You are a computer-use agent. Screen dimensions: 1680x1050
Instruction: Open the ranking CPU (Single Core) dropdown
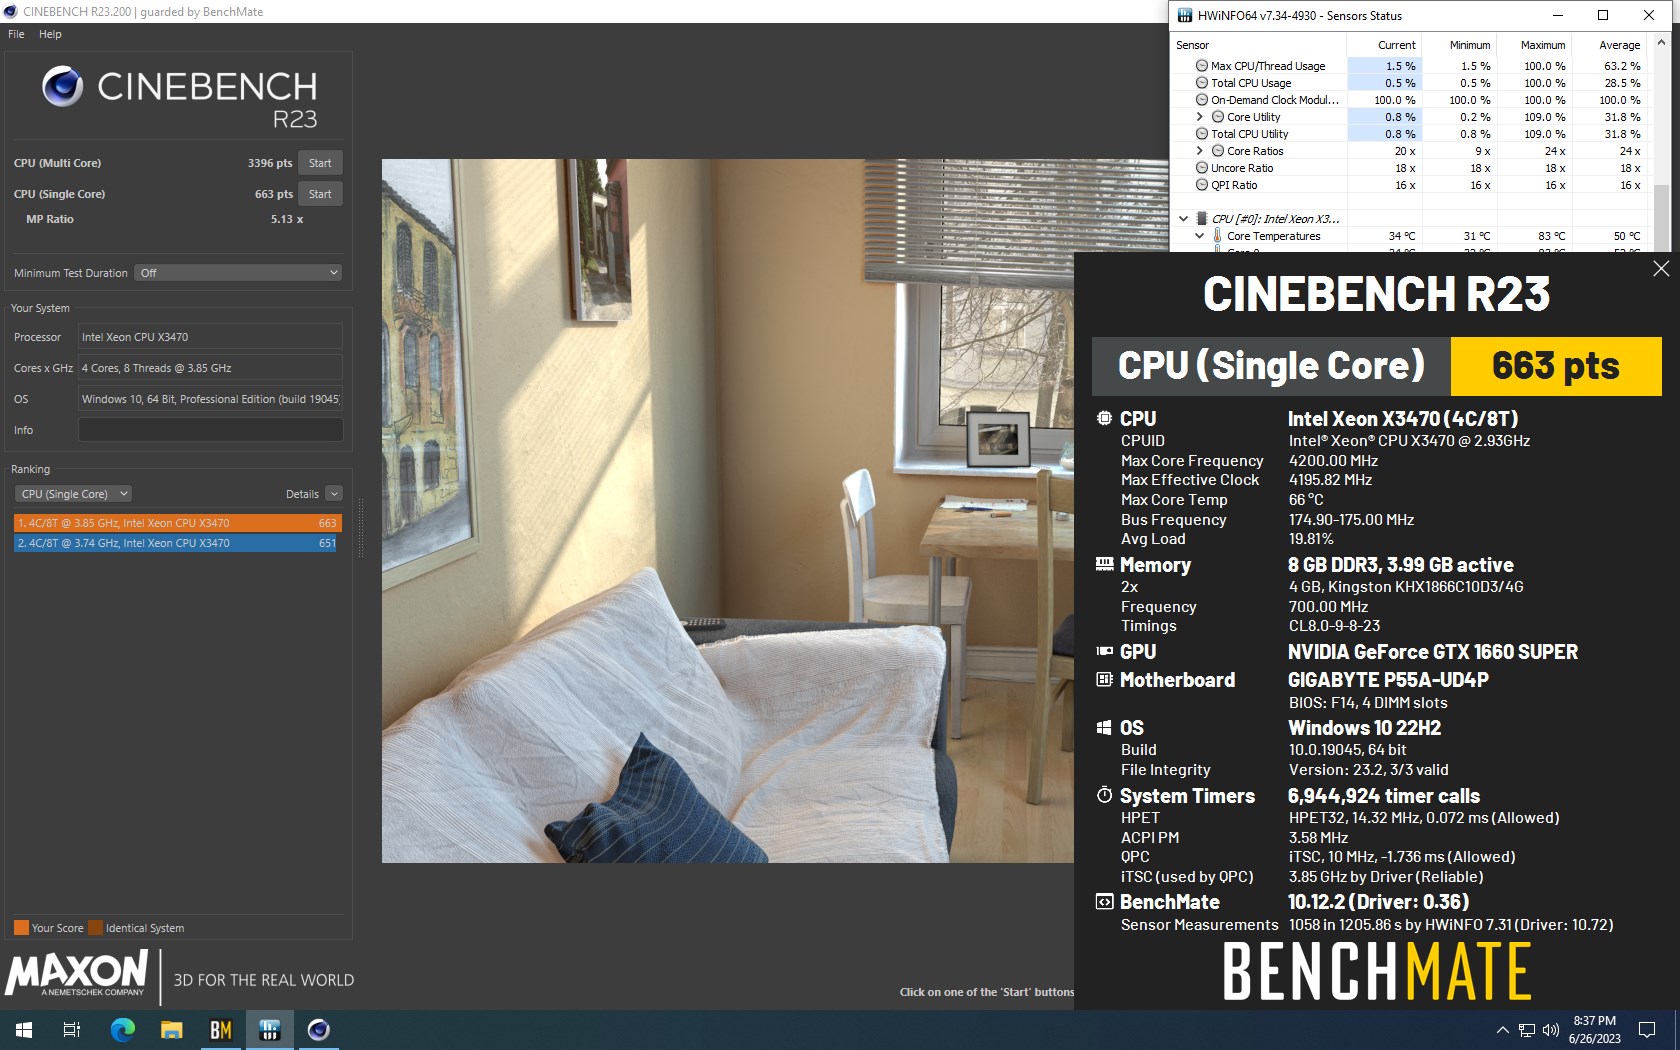click(x=73, y=494)
